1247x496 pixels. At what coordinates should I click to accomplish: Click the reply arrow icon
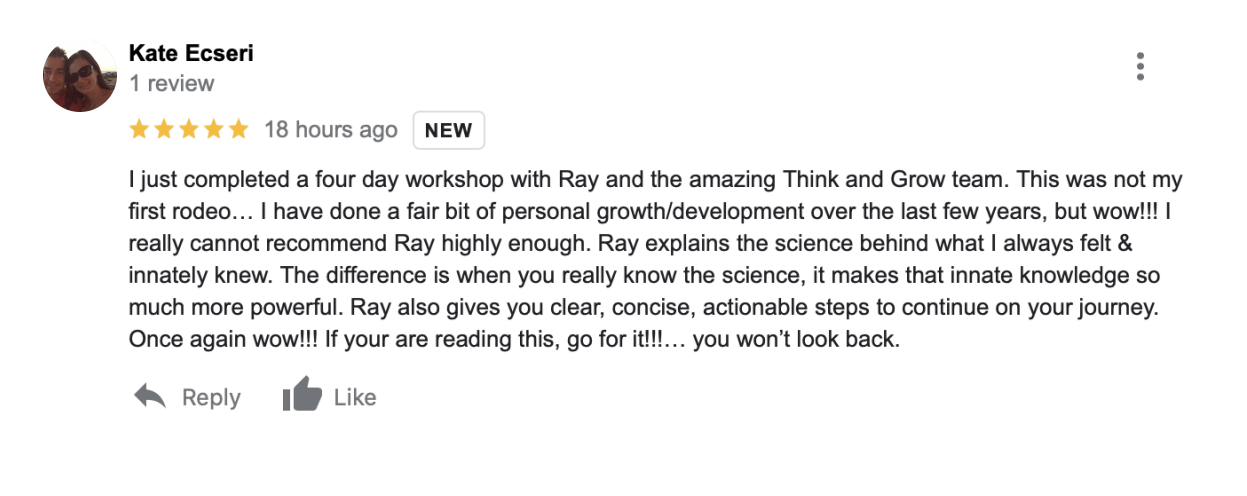[150, 397]
